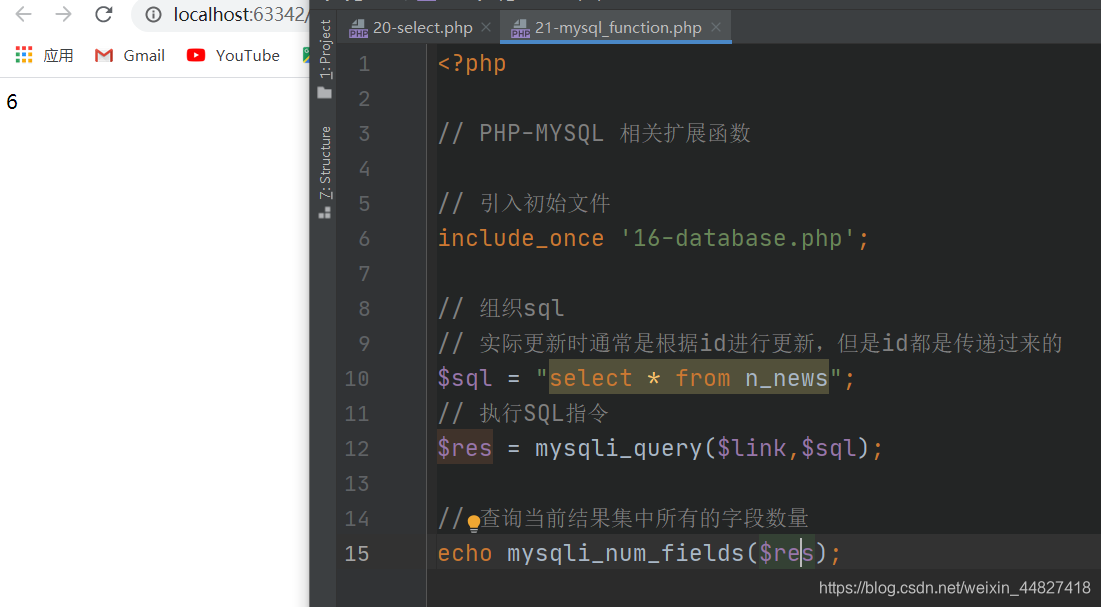
Task: Click the Apps grid icon
Action: [24, 55]
